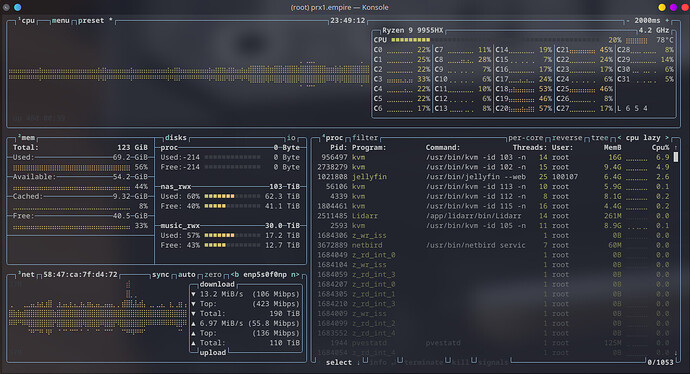
Task: Select process kvm with PID 956497
Action: (493, 158)
